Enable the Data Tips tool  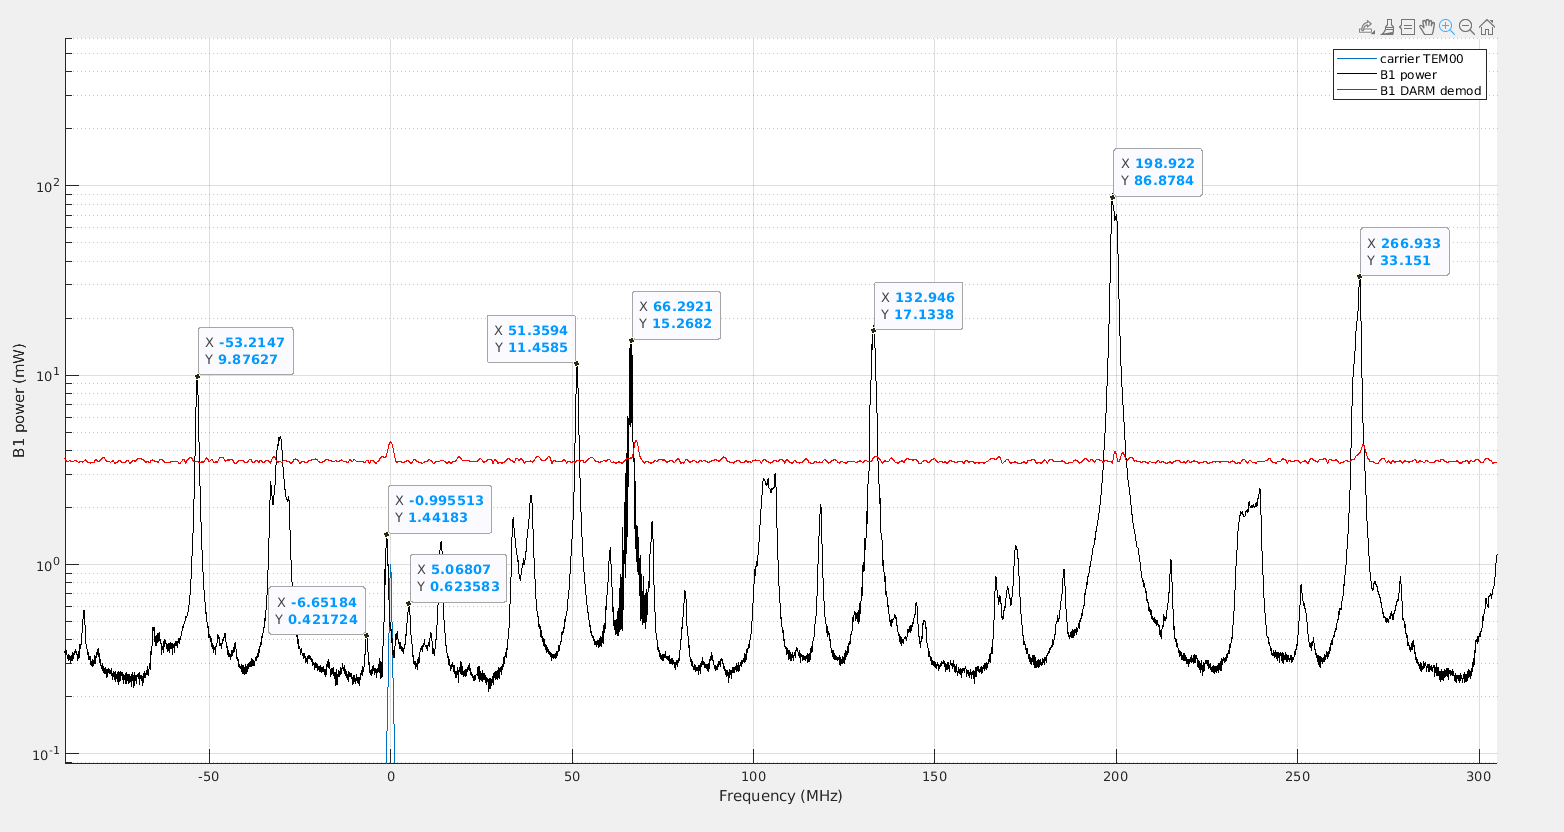pyautogui.click(x=1407, y=27)
